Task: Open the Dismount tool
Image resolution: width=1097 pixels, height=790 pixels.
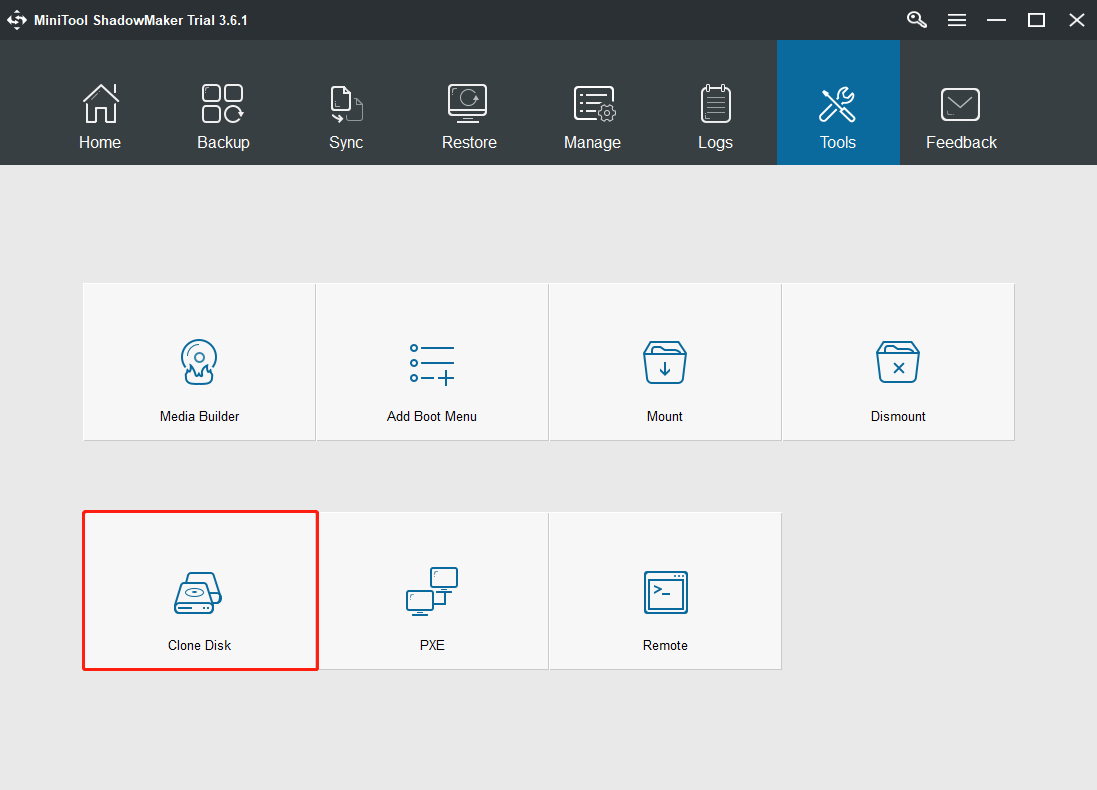Action: coord(898,362)
